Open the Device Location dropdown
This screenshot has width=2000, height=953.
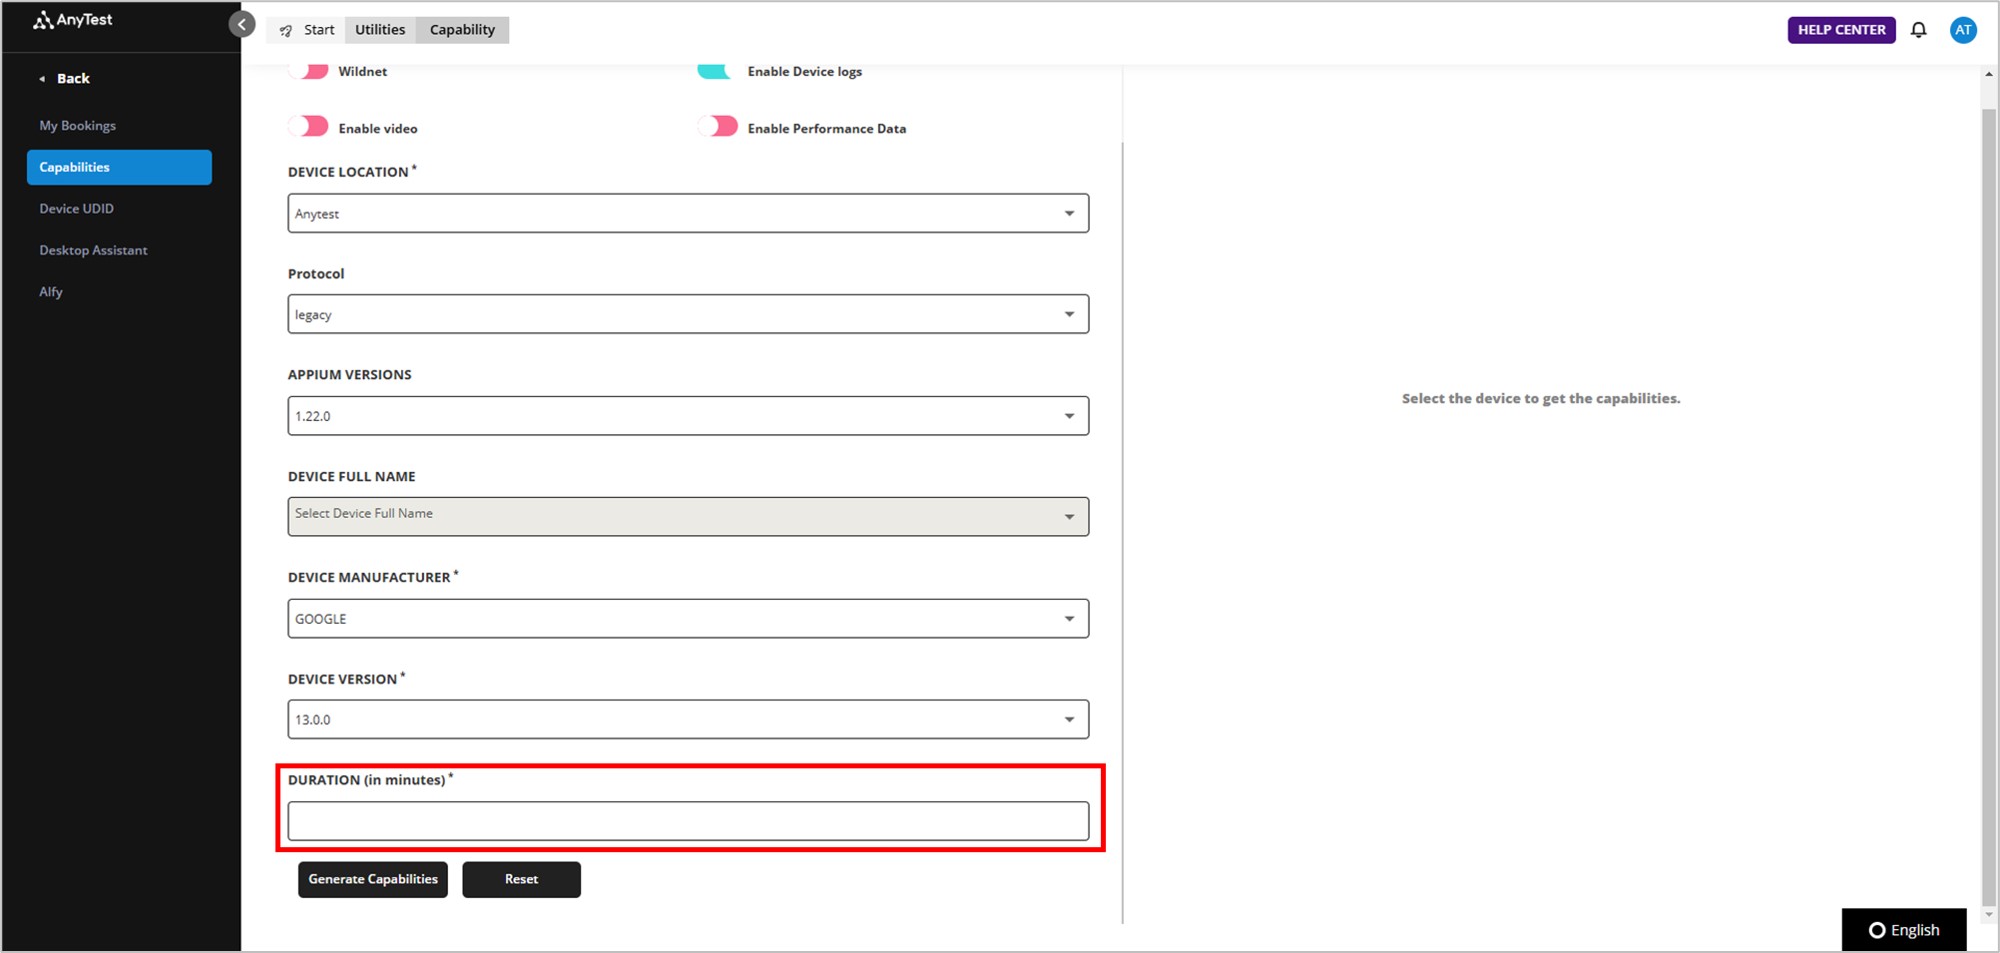point(688,213)
